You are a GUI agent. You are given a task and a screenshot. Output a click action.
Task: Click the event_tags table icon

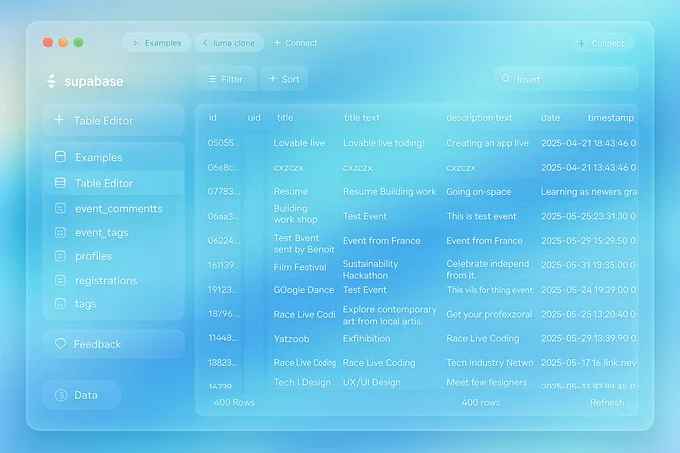point(60,232)
